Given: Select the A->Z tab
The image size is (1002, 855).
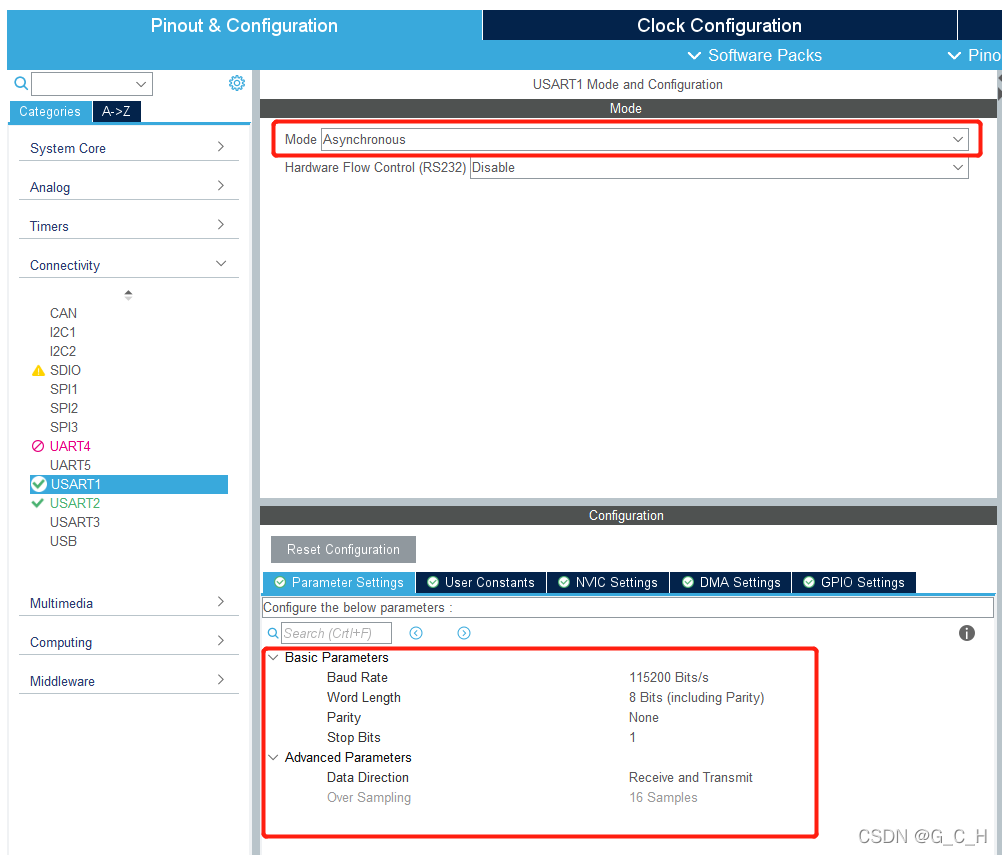Looking at the screenshot, I should (x=116, y=111).
